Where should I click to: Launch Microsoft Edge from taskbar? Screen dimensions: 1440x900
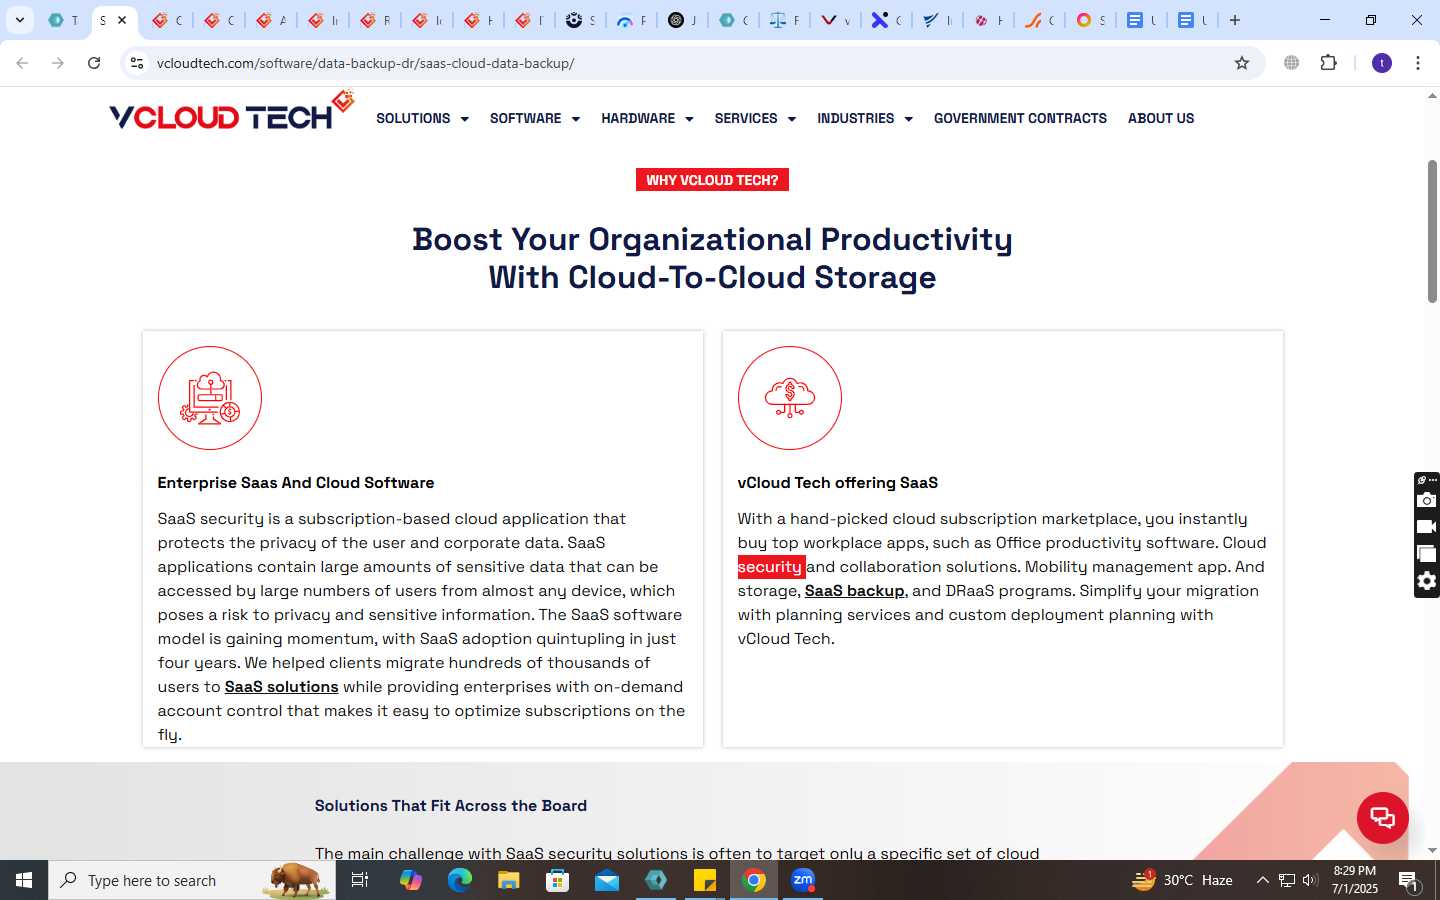coord(460,880)
